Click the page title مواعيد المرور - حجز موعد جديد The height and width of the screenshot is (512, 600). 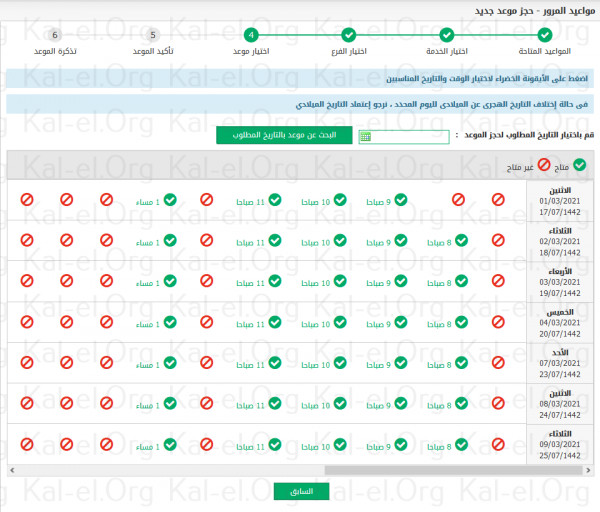pyautogui.click(x=535, y=11)
